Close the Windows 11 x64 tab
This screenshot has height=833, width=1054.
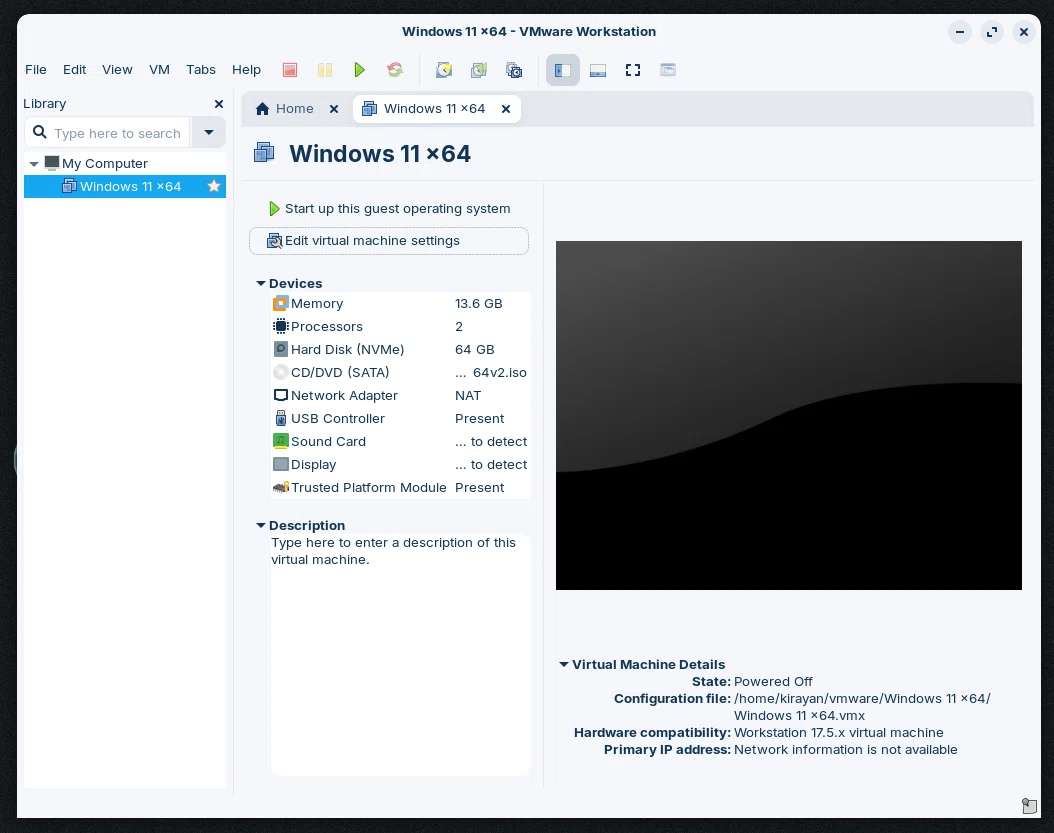click(506, 109)
